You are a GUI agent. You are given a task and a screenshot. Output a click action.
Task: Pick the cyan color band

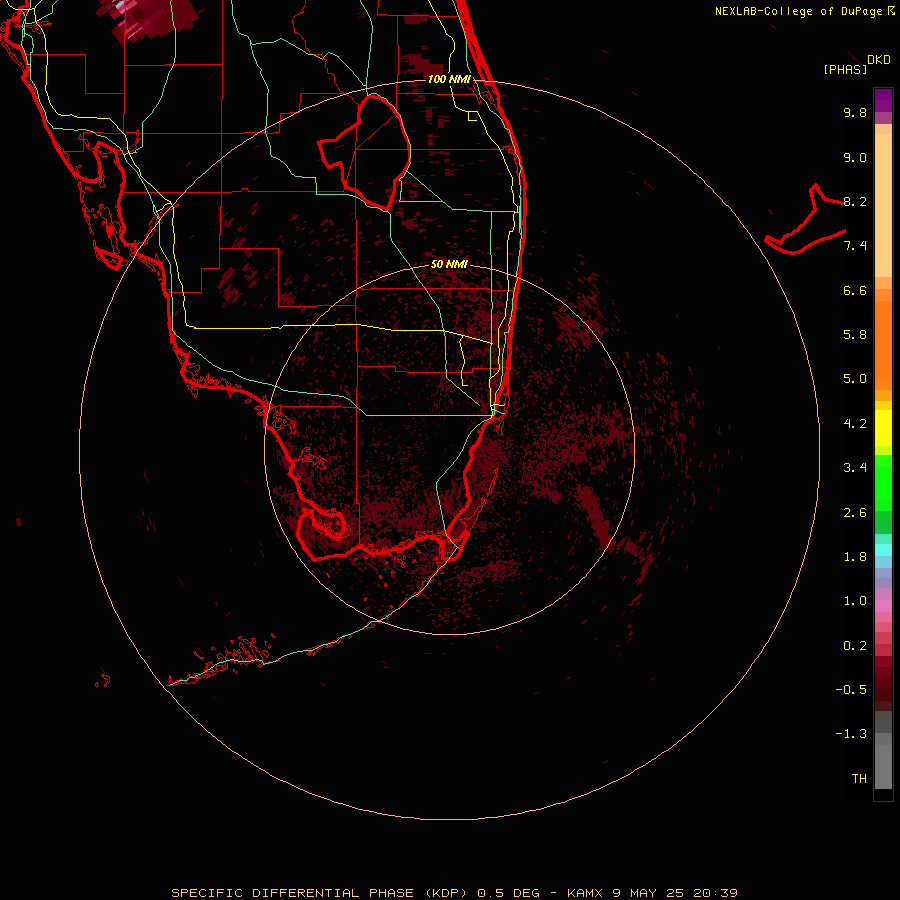tap(883, 550)
